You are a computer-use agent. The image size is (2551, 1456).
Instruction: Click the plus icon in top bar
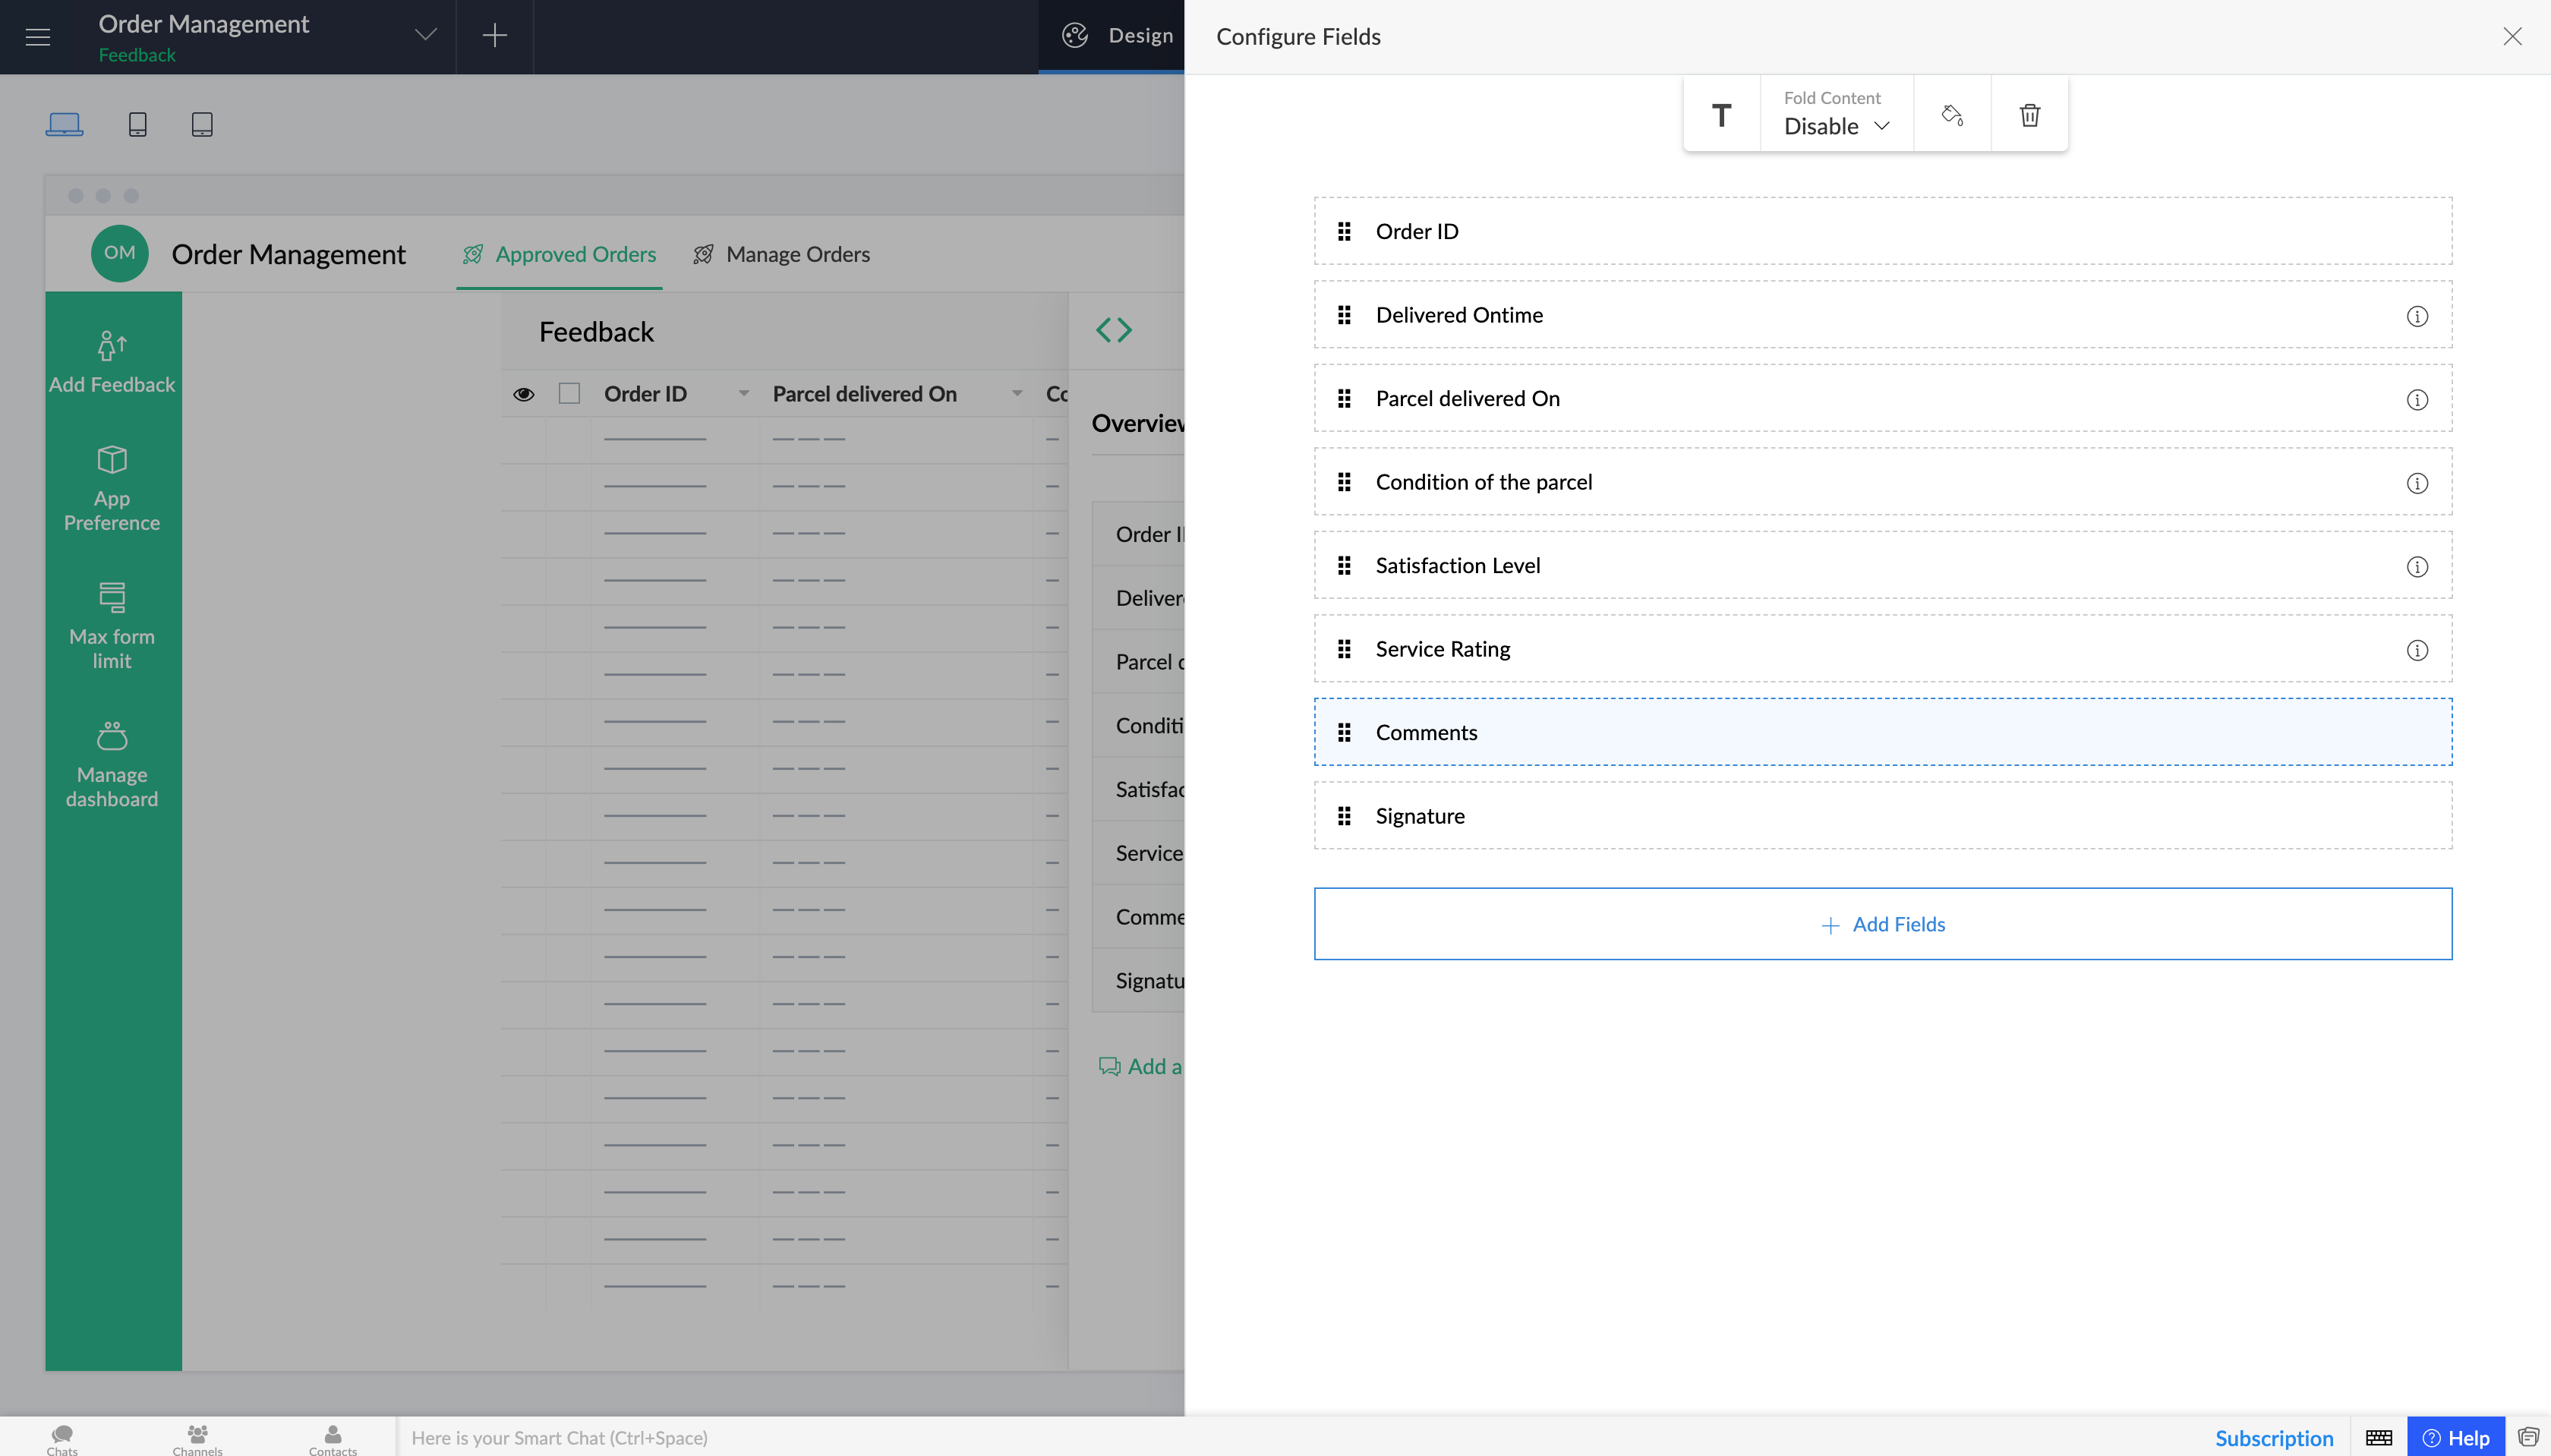click(x=494, y=36)
